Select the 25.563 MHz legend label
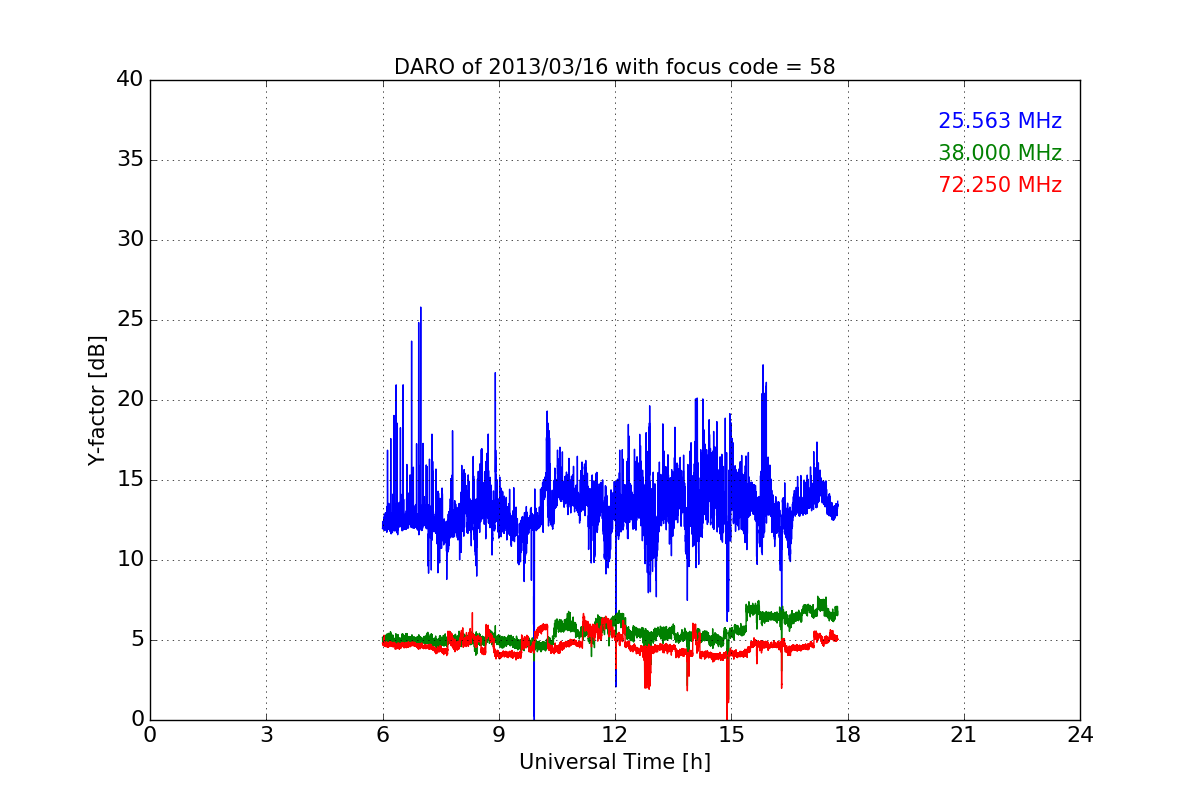The image size is (1200, 800). 1000,121
